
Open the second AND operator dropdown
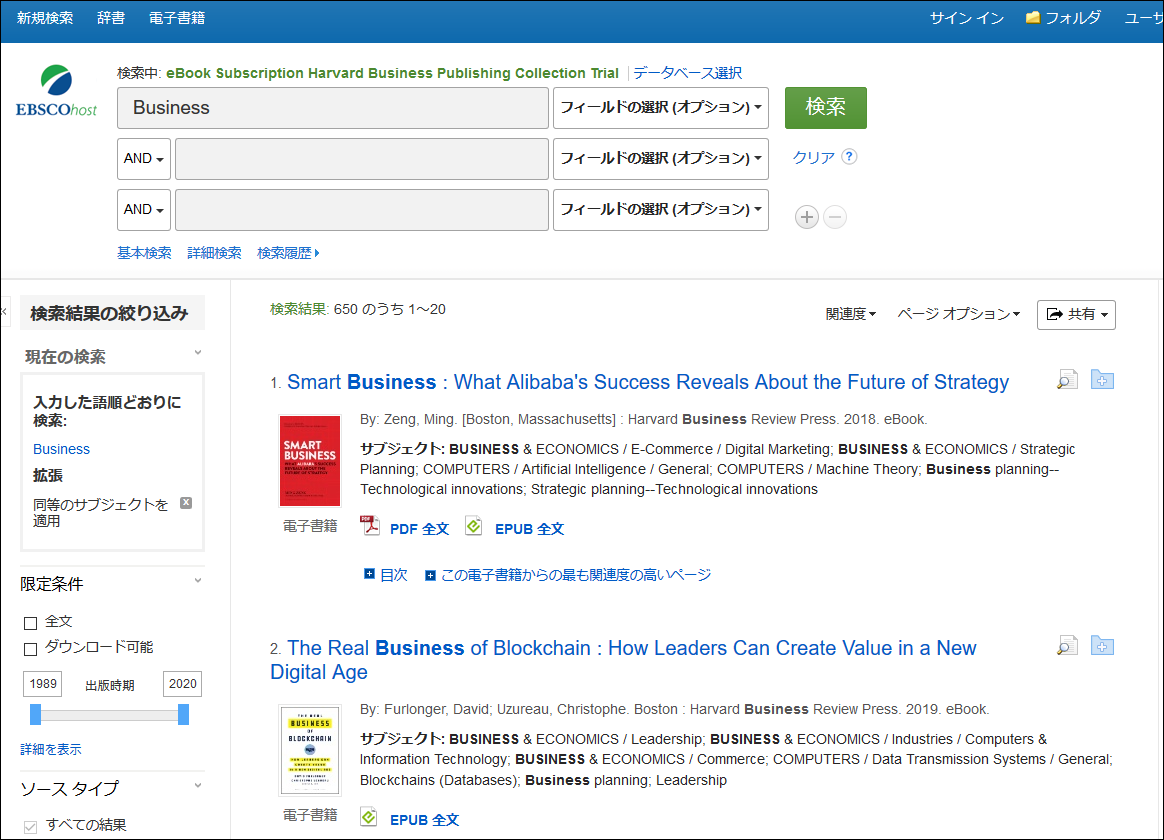point(144,210)
